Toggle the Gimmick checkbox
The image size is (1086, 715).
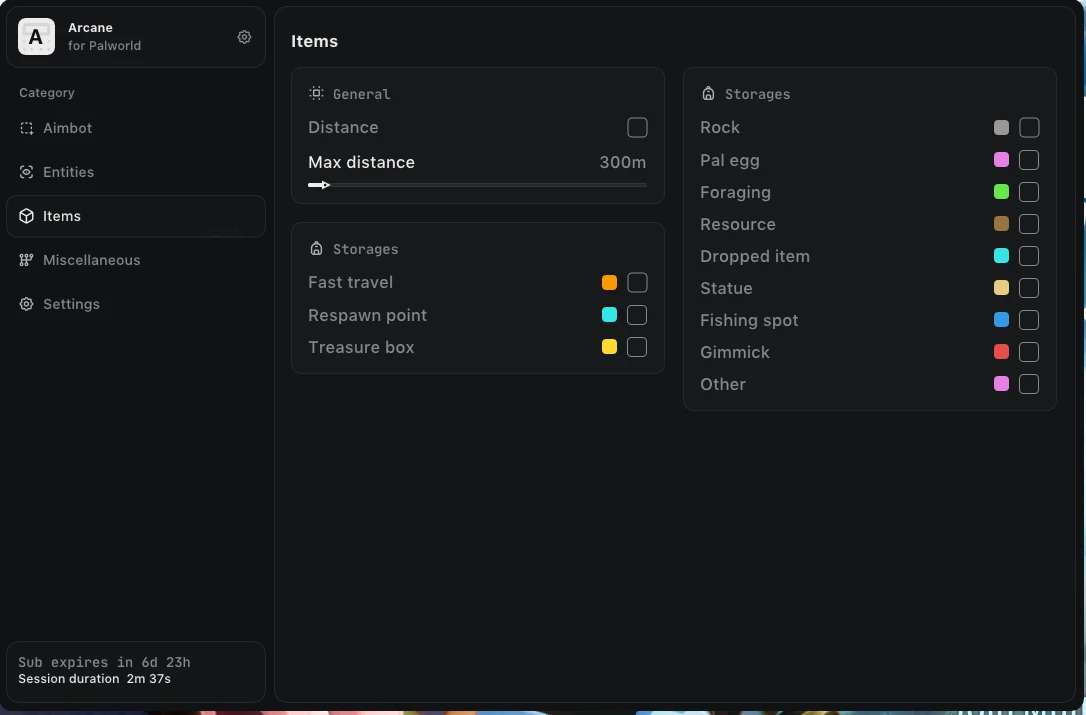[1029, 352]
